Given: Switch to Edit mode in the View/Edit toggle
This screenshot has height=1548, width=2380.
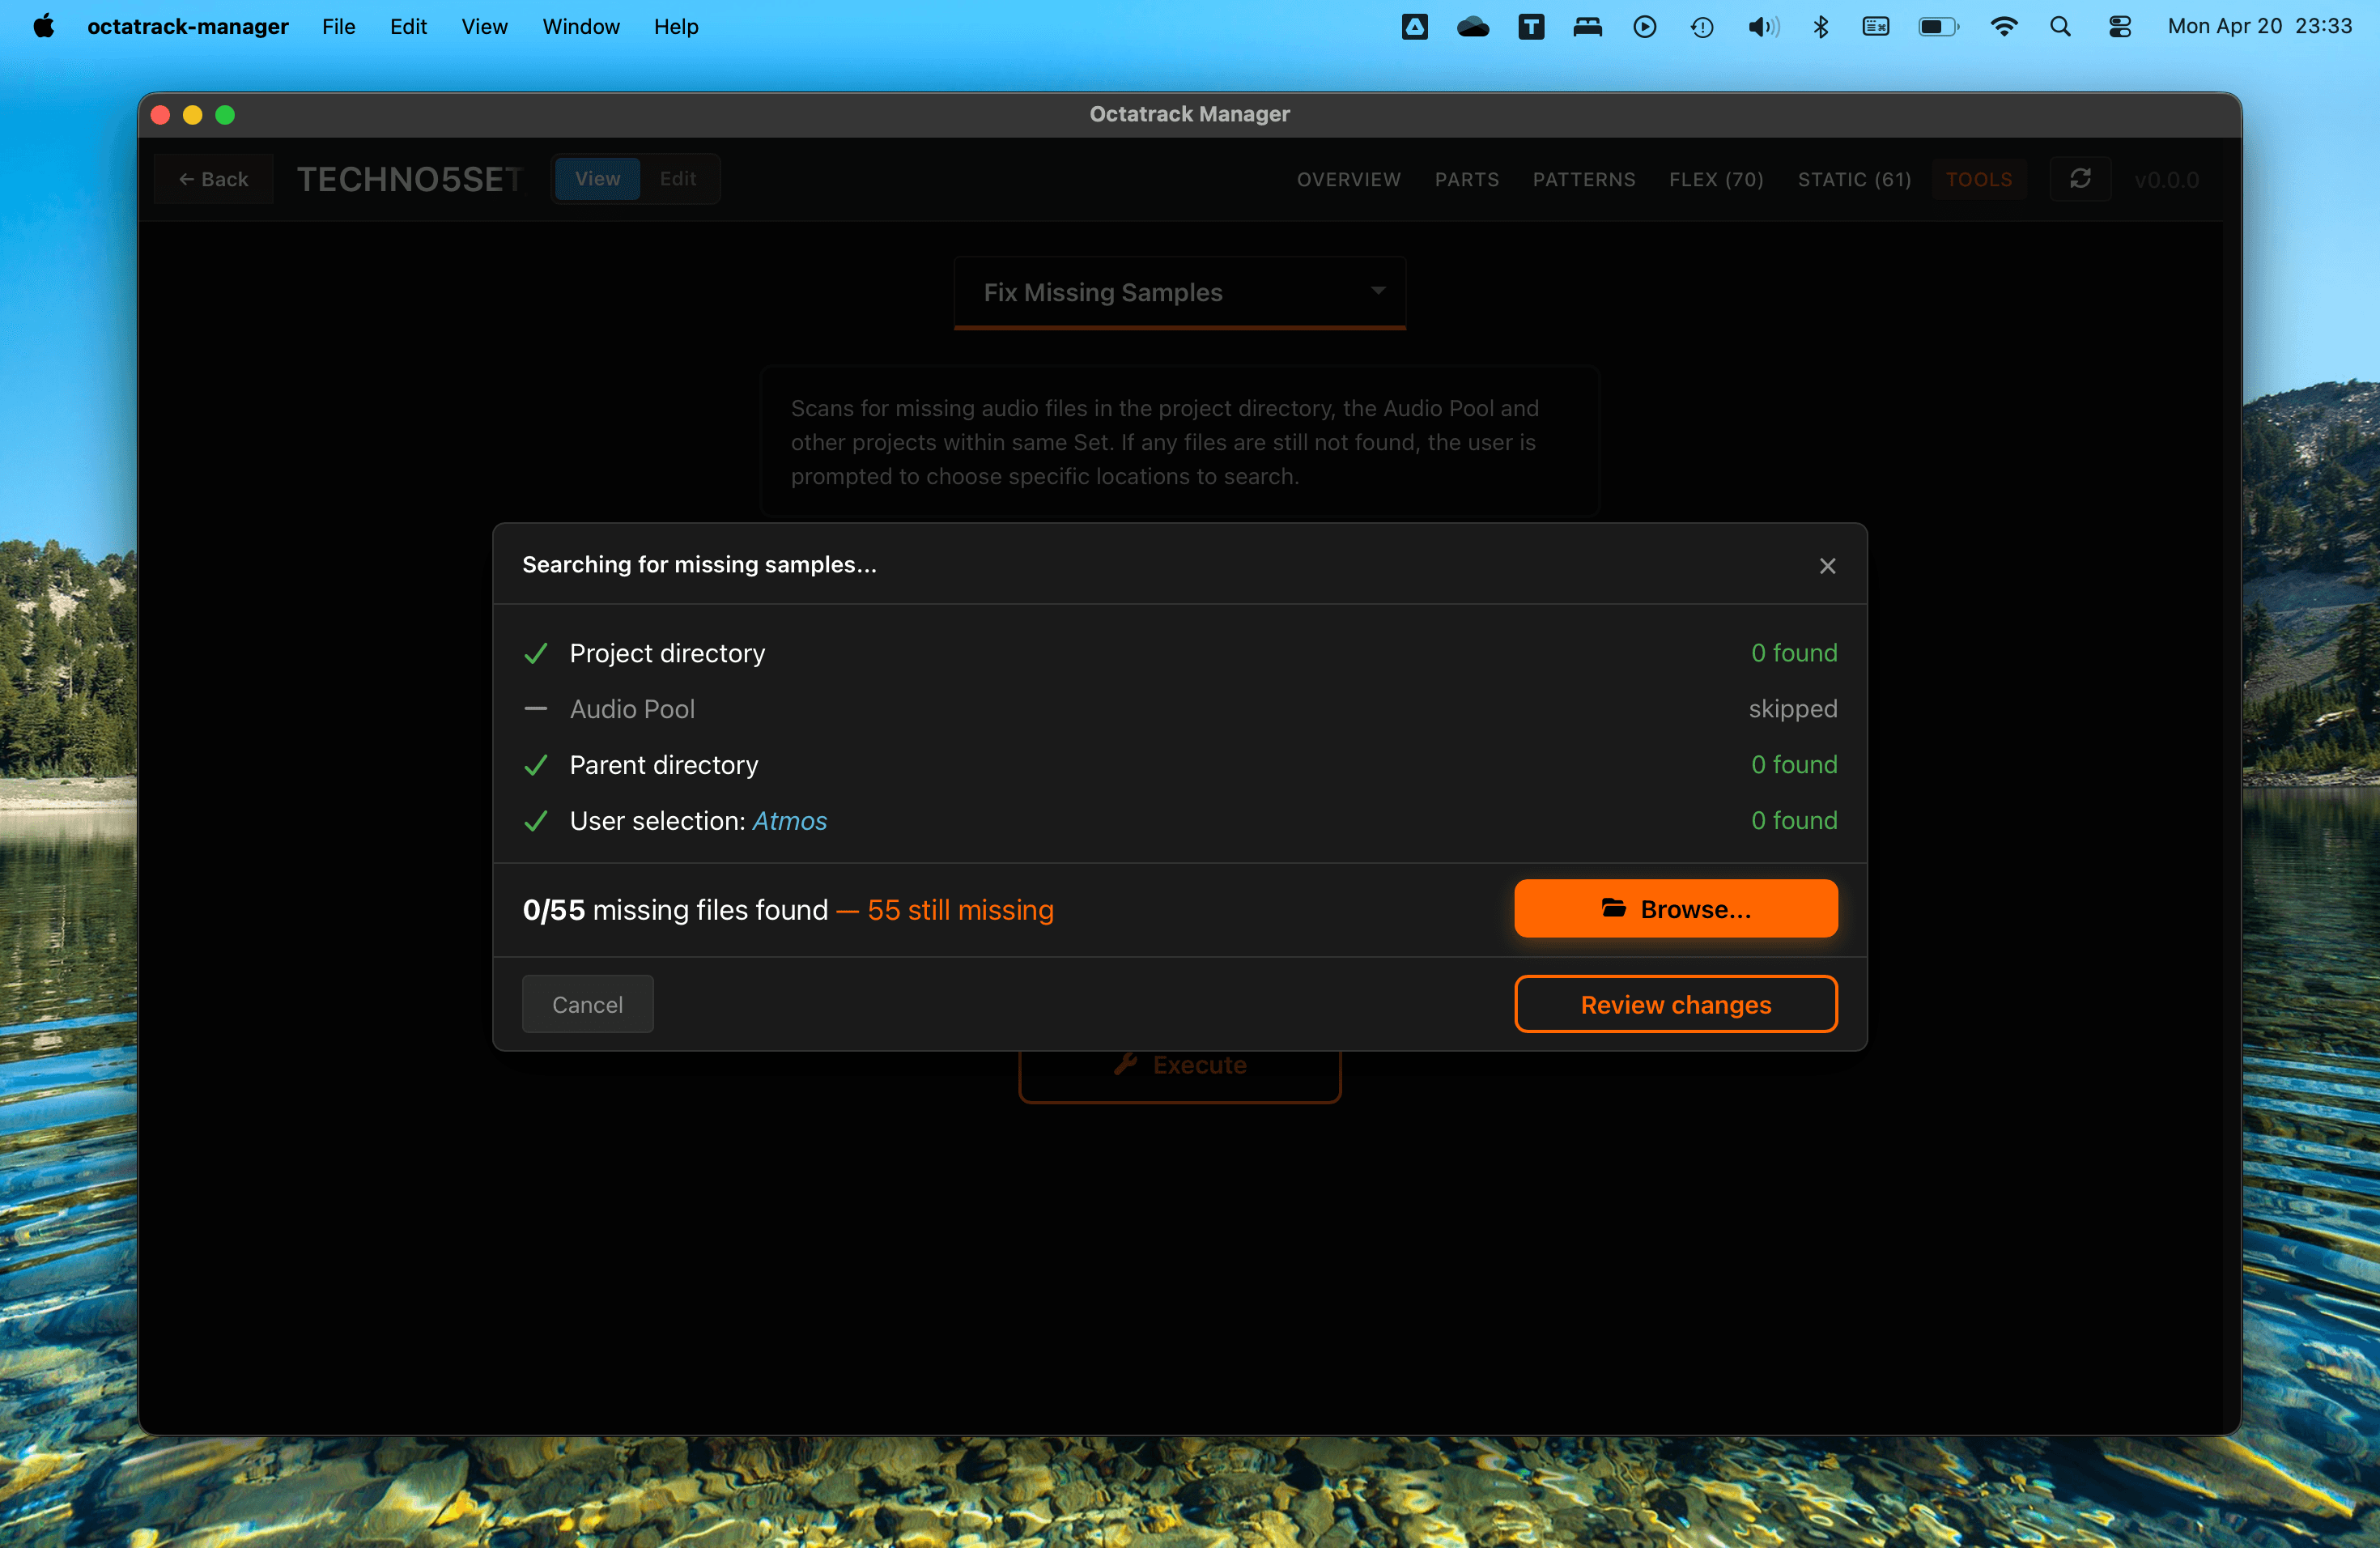Looking at the screenshot, I should (x=678, y=179).
